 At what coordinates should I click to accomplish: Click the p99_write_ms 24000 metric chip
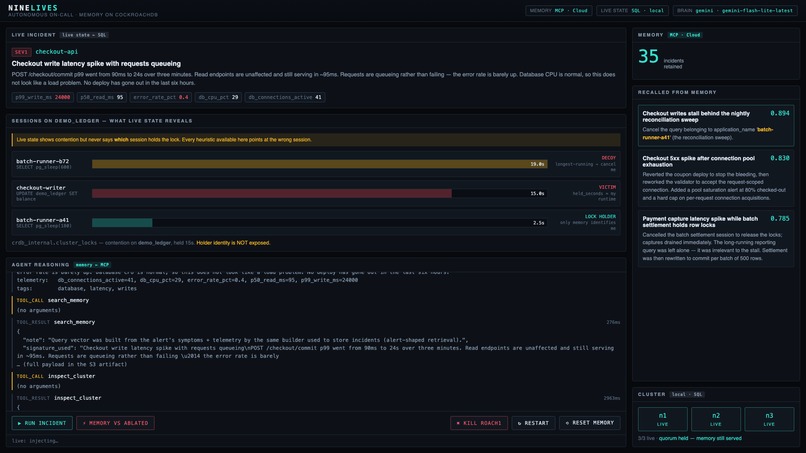[43, 97]
